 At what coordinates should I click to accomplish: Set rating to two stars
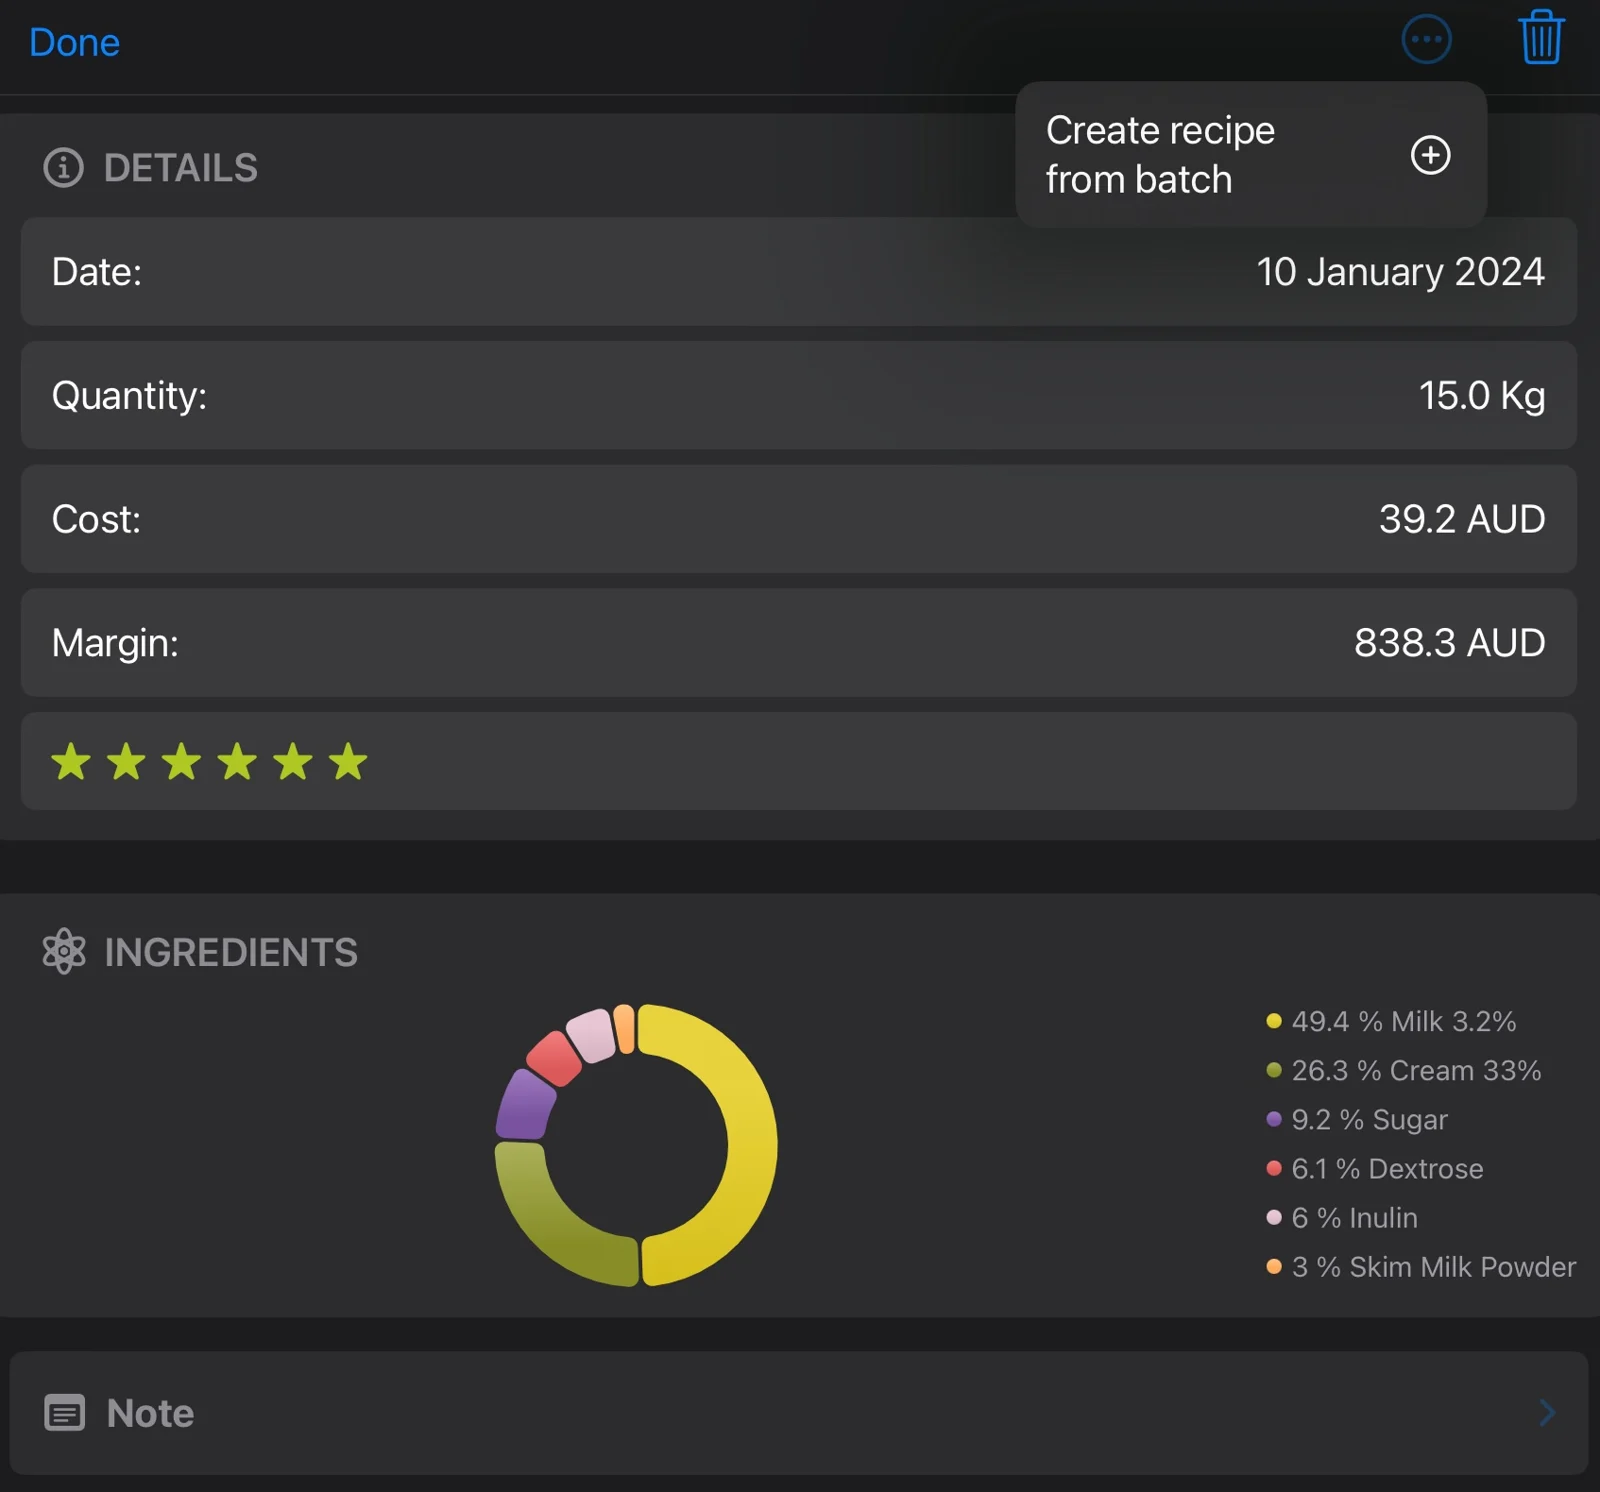pos(126,762)
